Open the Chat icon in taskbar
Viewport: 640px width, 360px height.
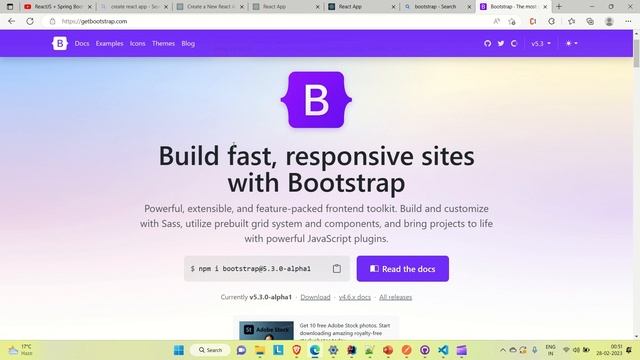tap(242, 350)
